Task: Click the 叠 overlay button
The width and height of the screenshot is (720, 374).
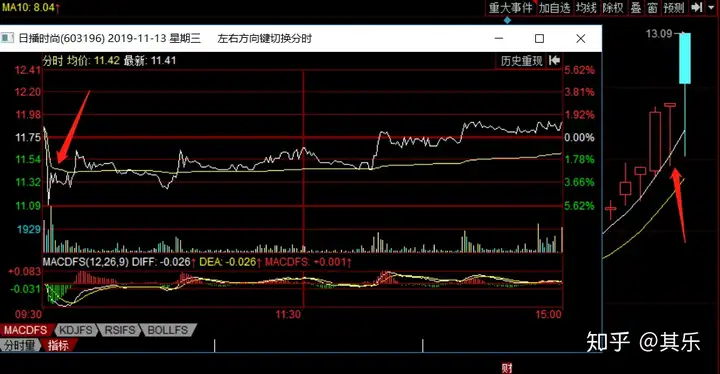Action: 636,8
